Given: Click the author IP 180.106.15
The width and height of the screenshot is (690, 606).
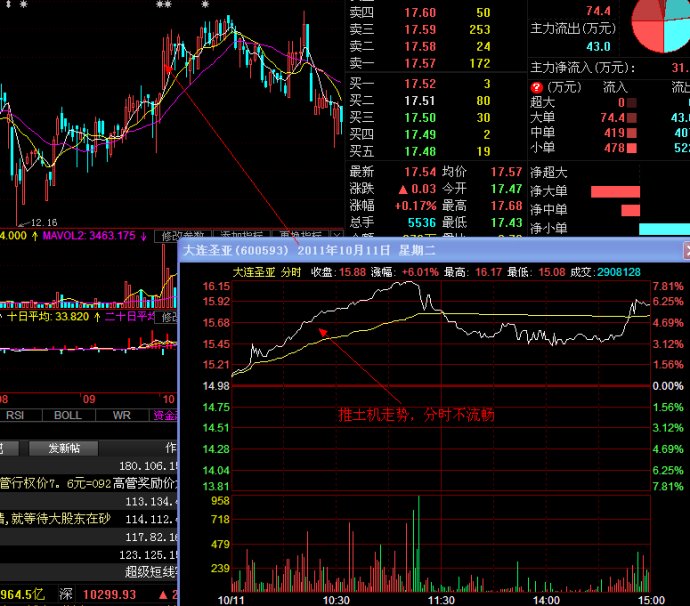Looking at the screenshot, I should (x=148, y=466).
